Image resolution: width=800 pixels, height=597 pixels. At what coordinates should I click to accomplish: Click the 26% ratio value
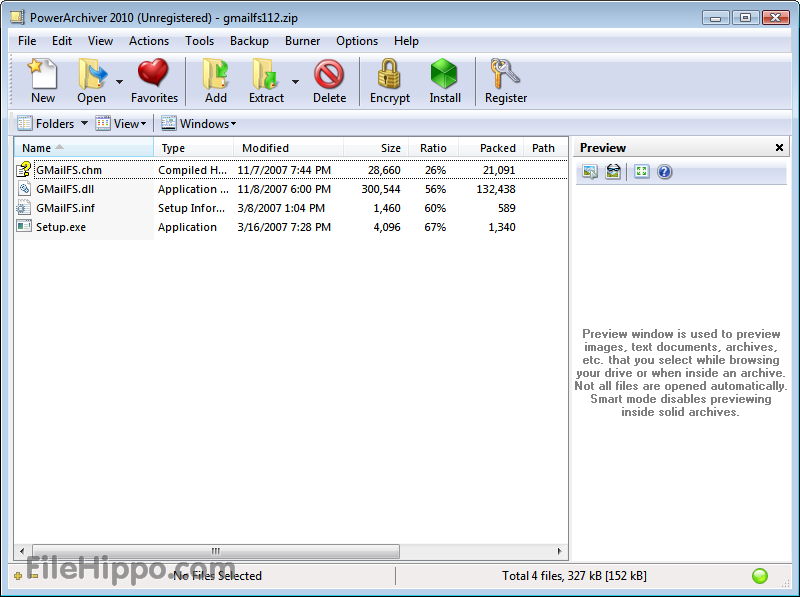(435, 170)
